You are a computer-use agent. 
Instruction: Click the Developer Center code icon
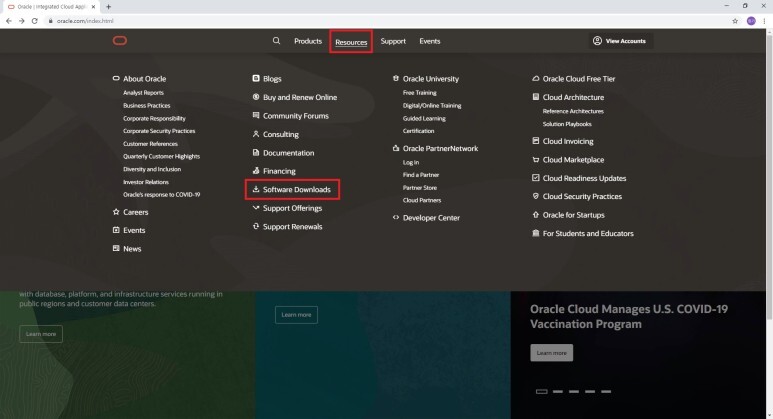pyautogui.click(x=396, y=217)
